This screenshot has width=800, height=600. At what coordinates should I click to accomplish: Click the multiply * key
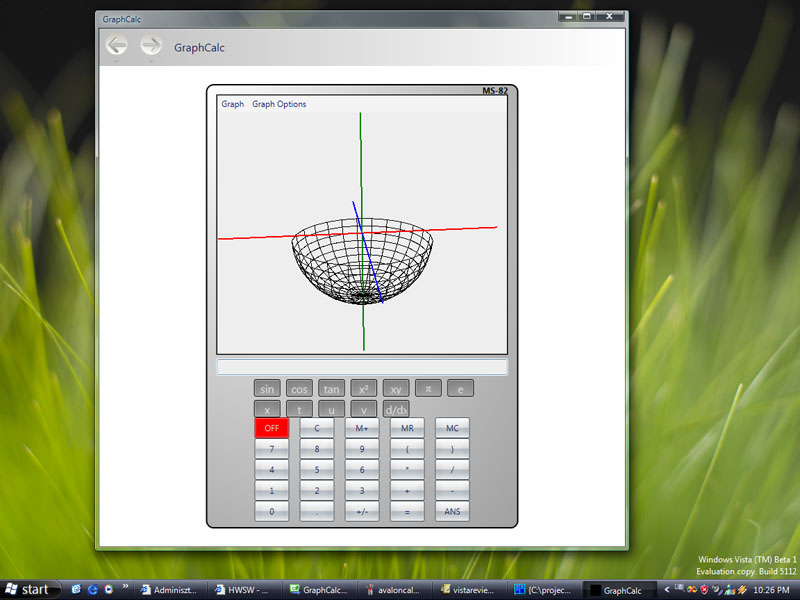tap(407, 470)
